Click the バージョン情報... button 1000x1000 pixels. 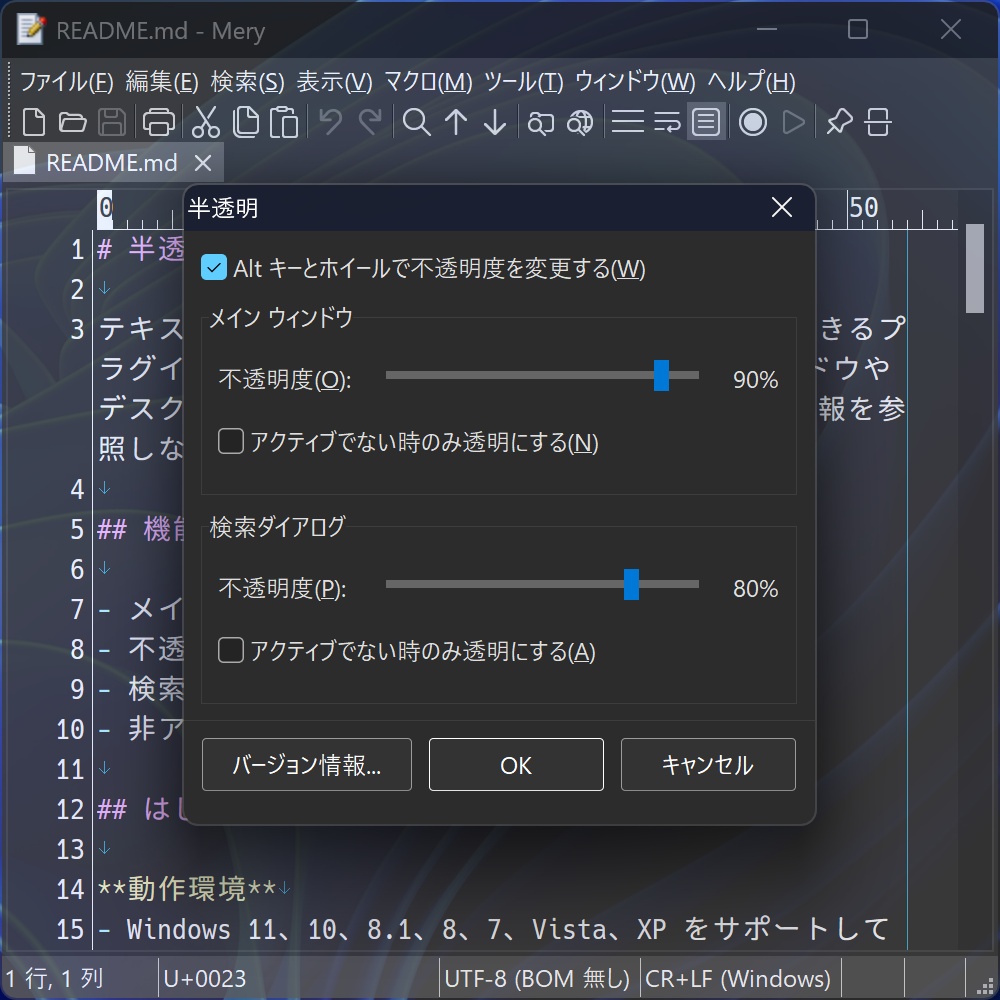tap(307, 764)
